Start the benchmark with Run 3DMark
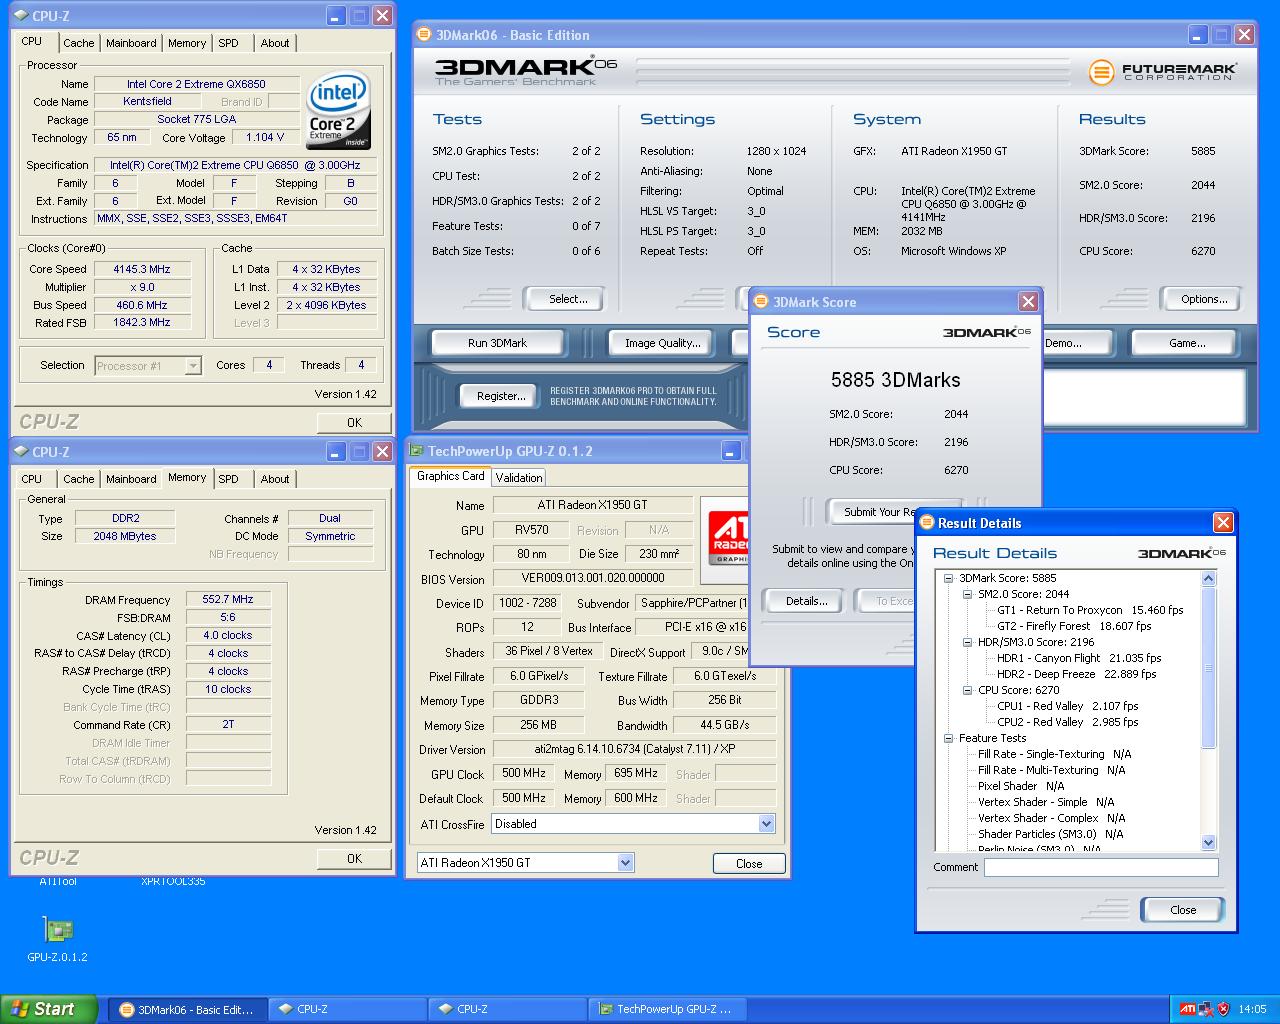Viewport: 1280px width, 1024px height. pyautogui.click(x=497, y=343)
